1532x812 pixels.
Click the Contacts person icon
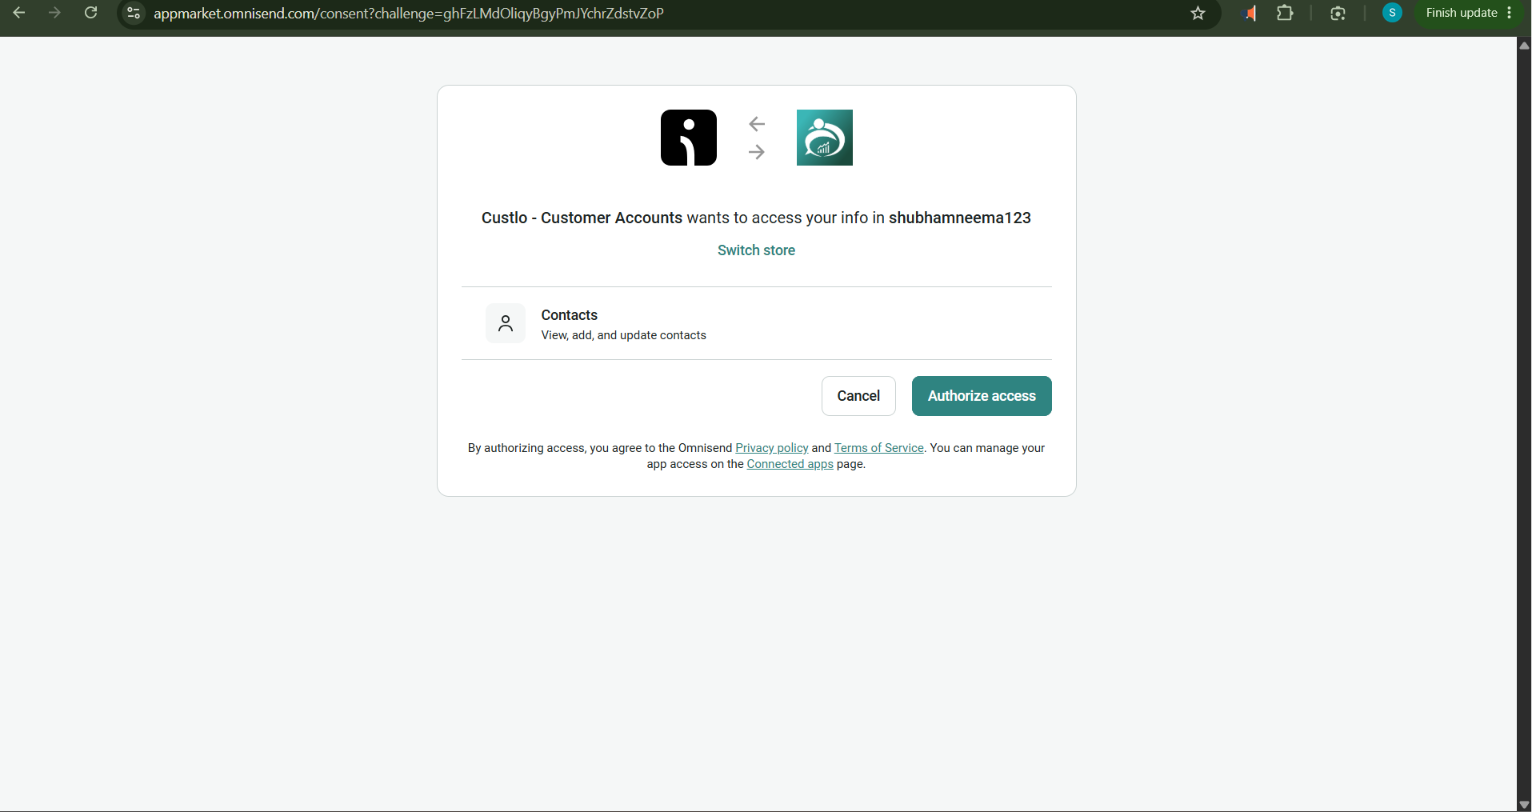coord(506,324)
